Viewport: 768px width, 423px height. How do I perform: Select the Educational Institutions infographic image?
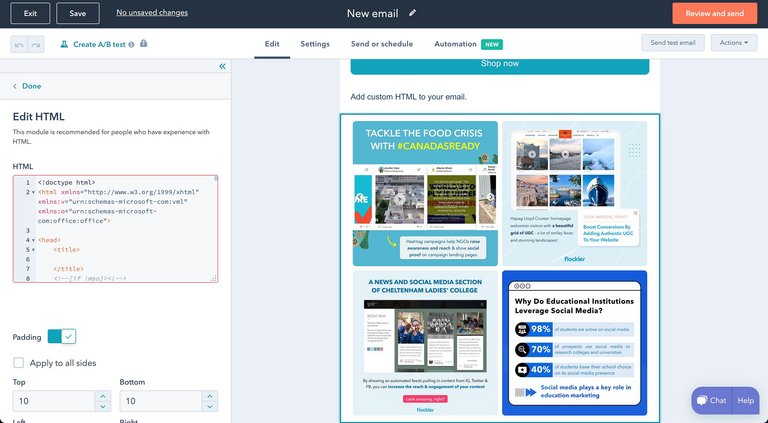coord(575,343)
